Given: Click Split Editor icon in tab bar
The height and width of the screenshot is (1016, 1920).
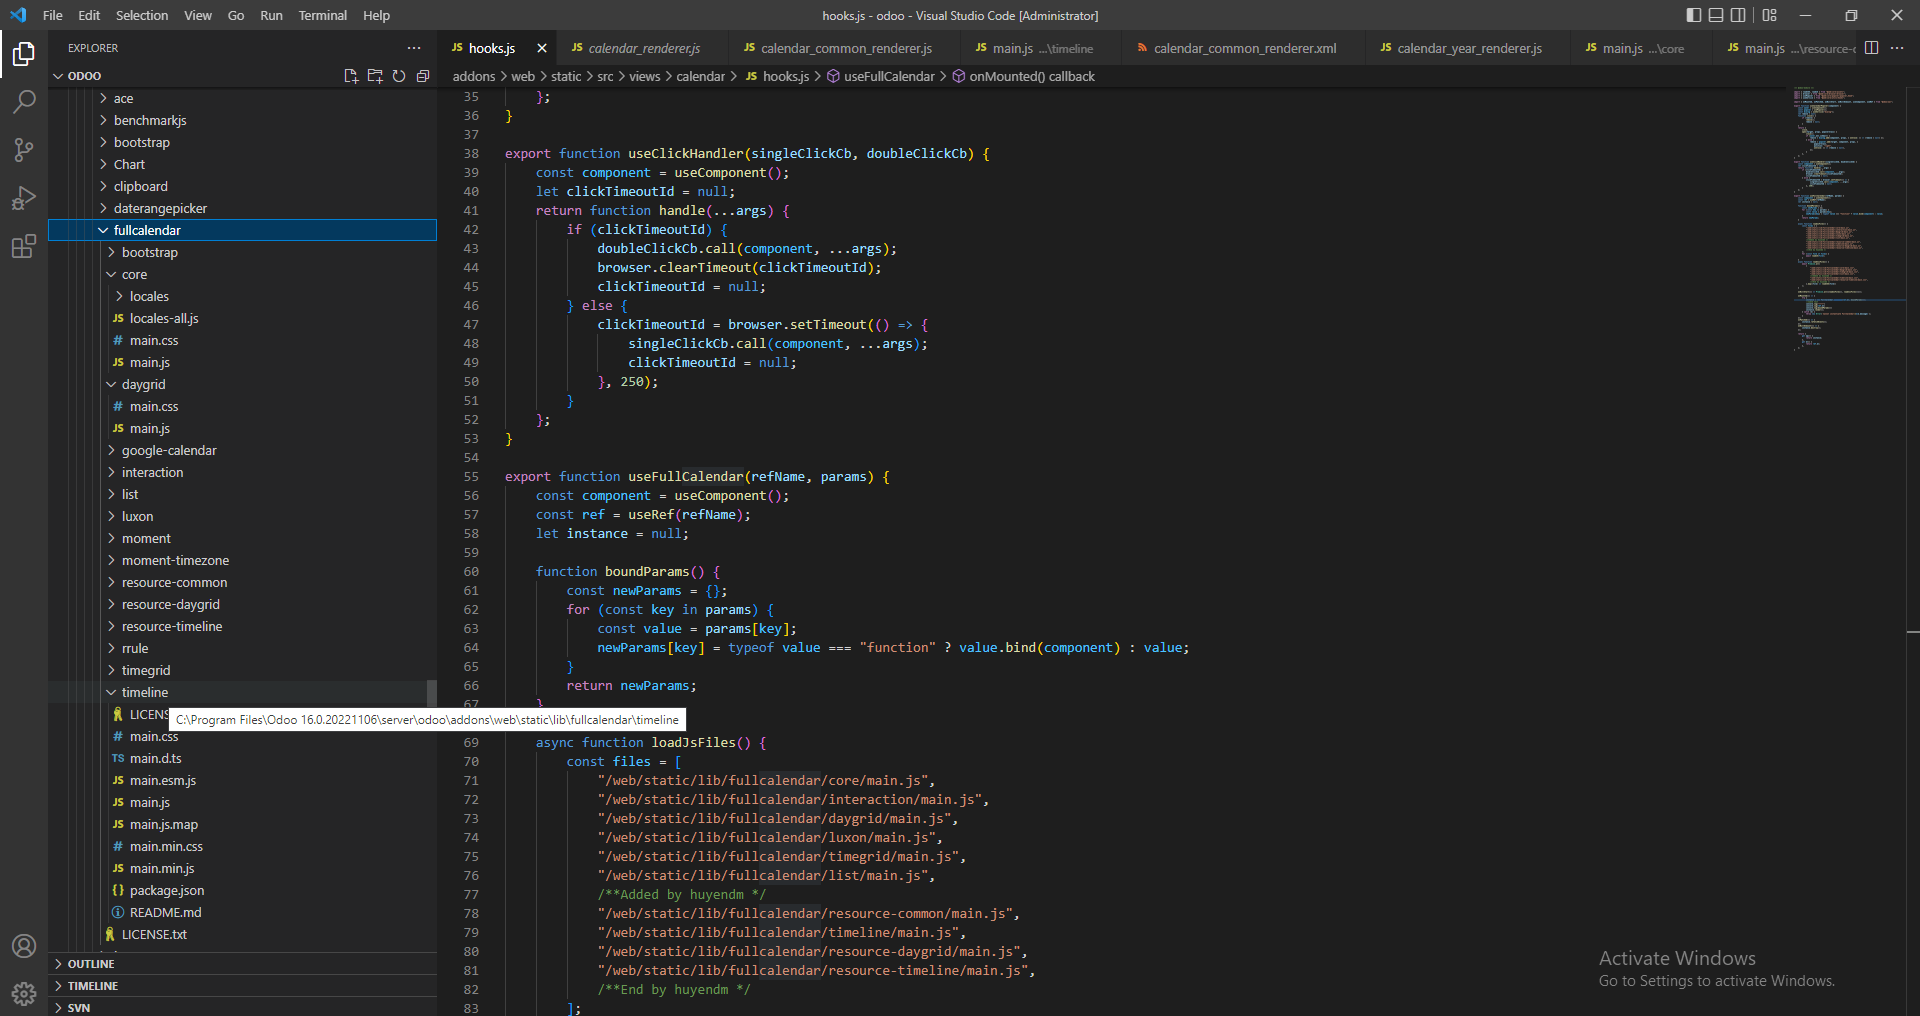Looking at the screenshot, I should [x=1871, y=47].
